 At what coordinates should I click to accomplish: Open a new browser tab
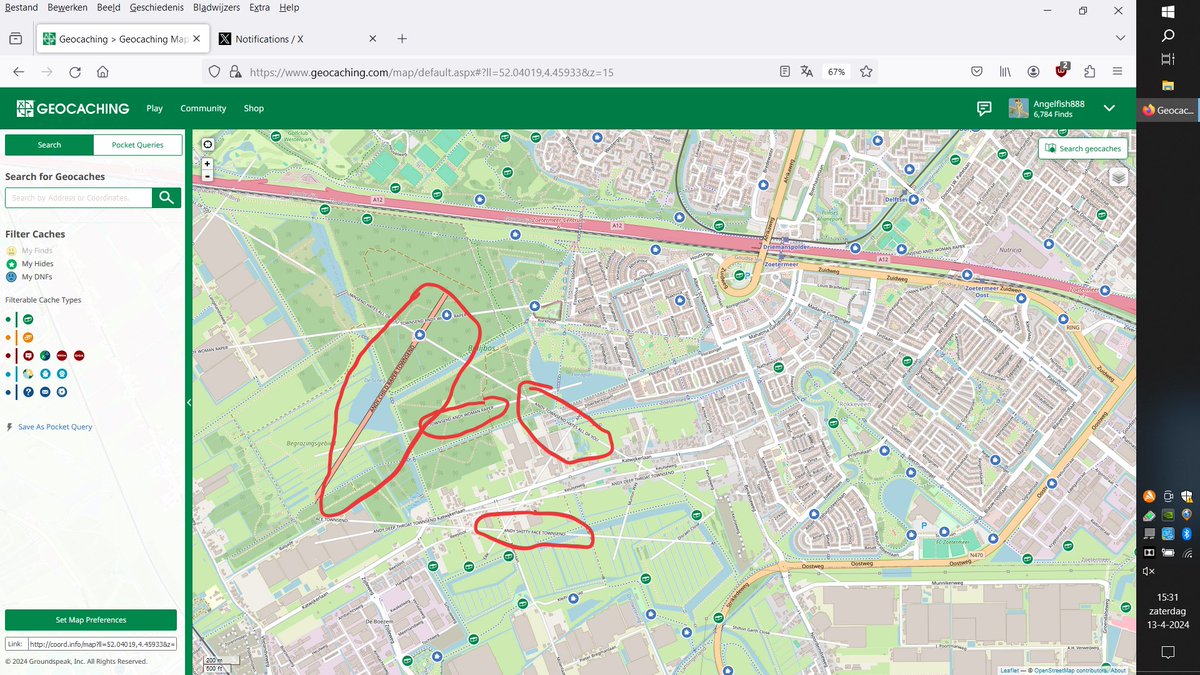click(x=402, y=39)
